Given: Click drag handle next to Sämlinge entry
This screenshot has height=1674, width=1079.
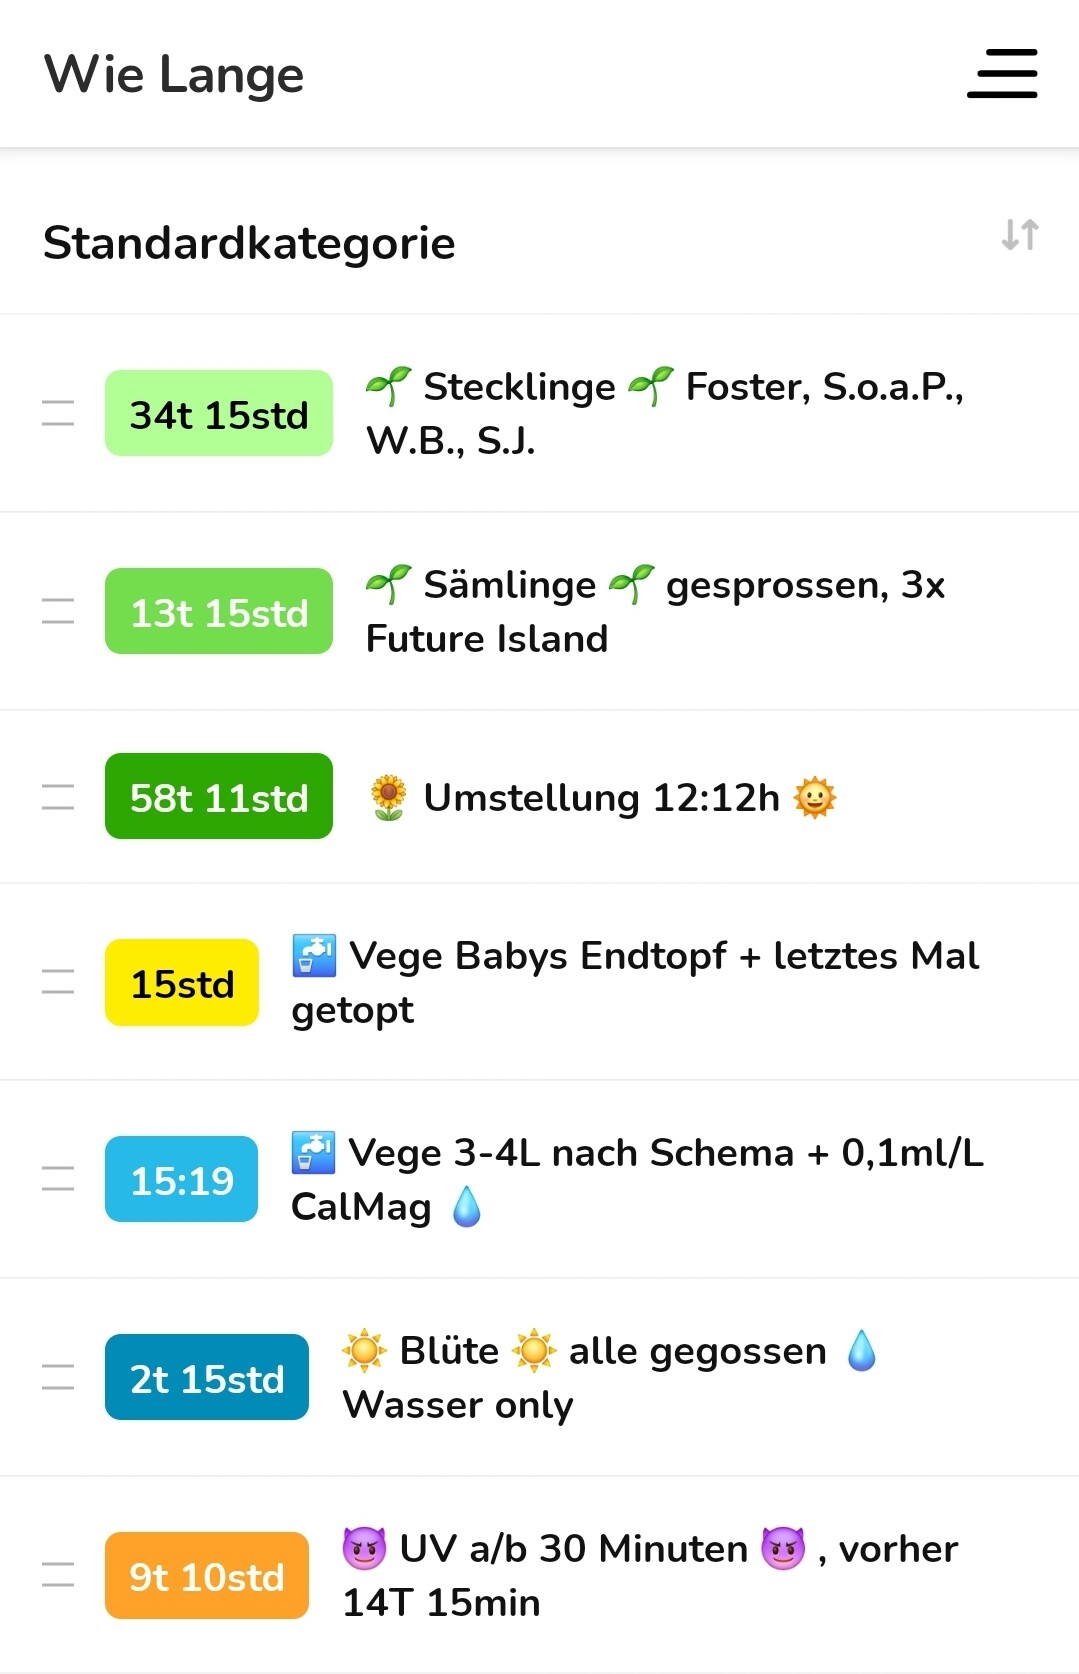Looking at the screenshot, I should point(58,611).
